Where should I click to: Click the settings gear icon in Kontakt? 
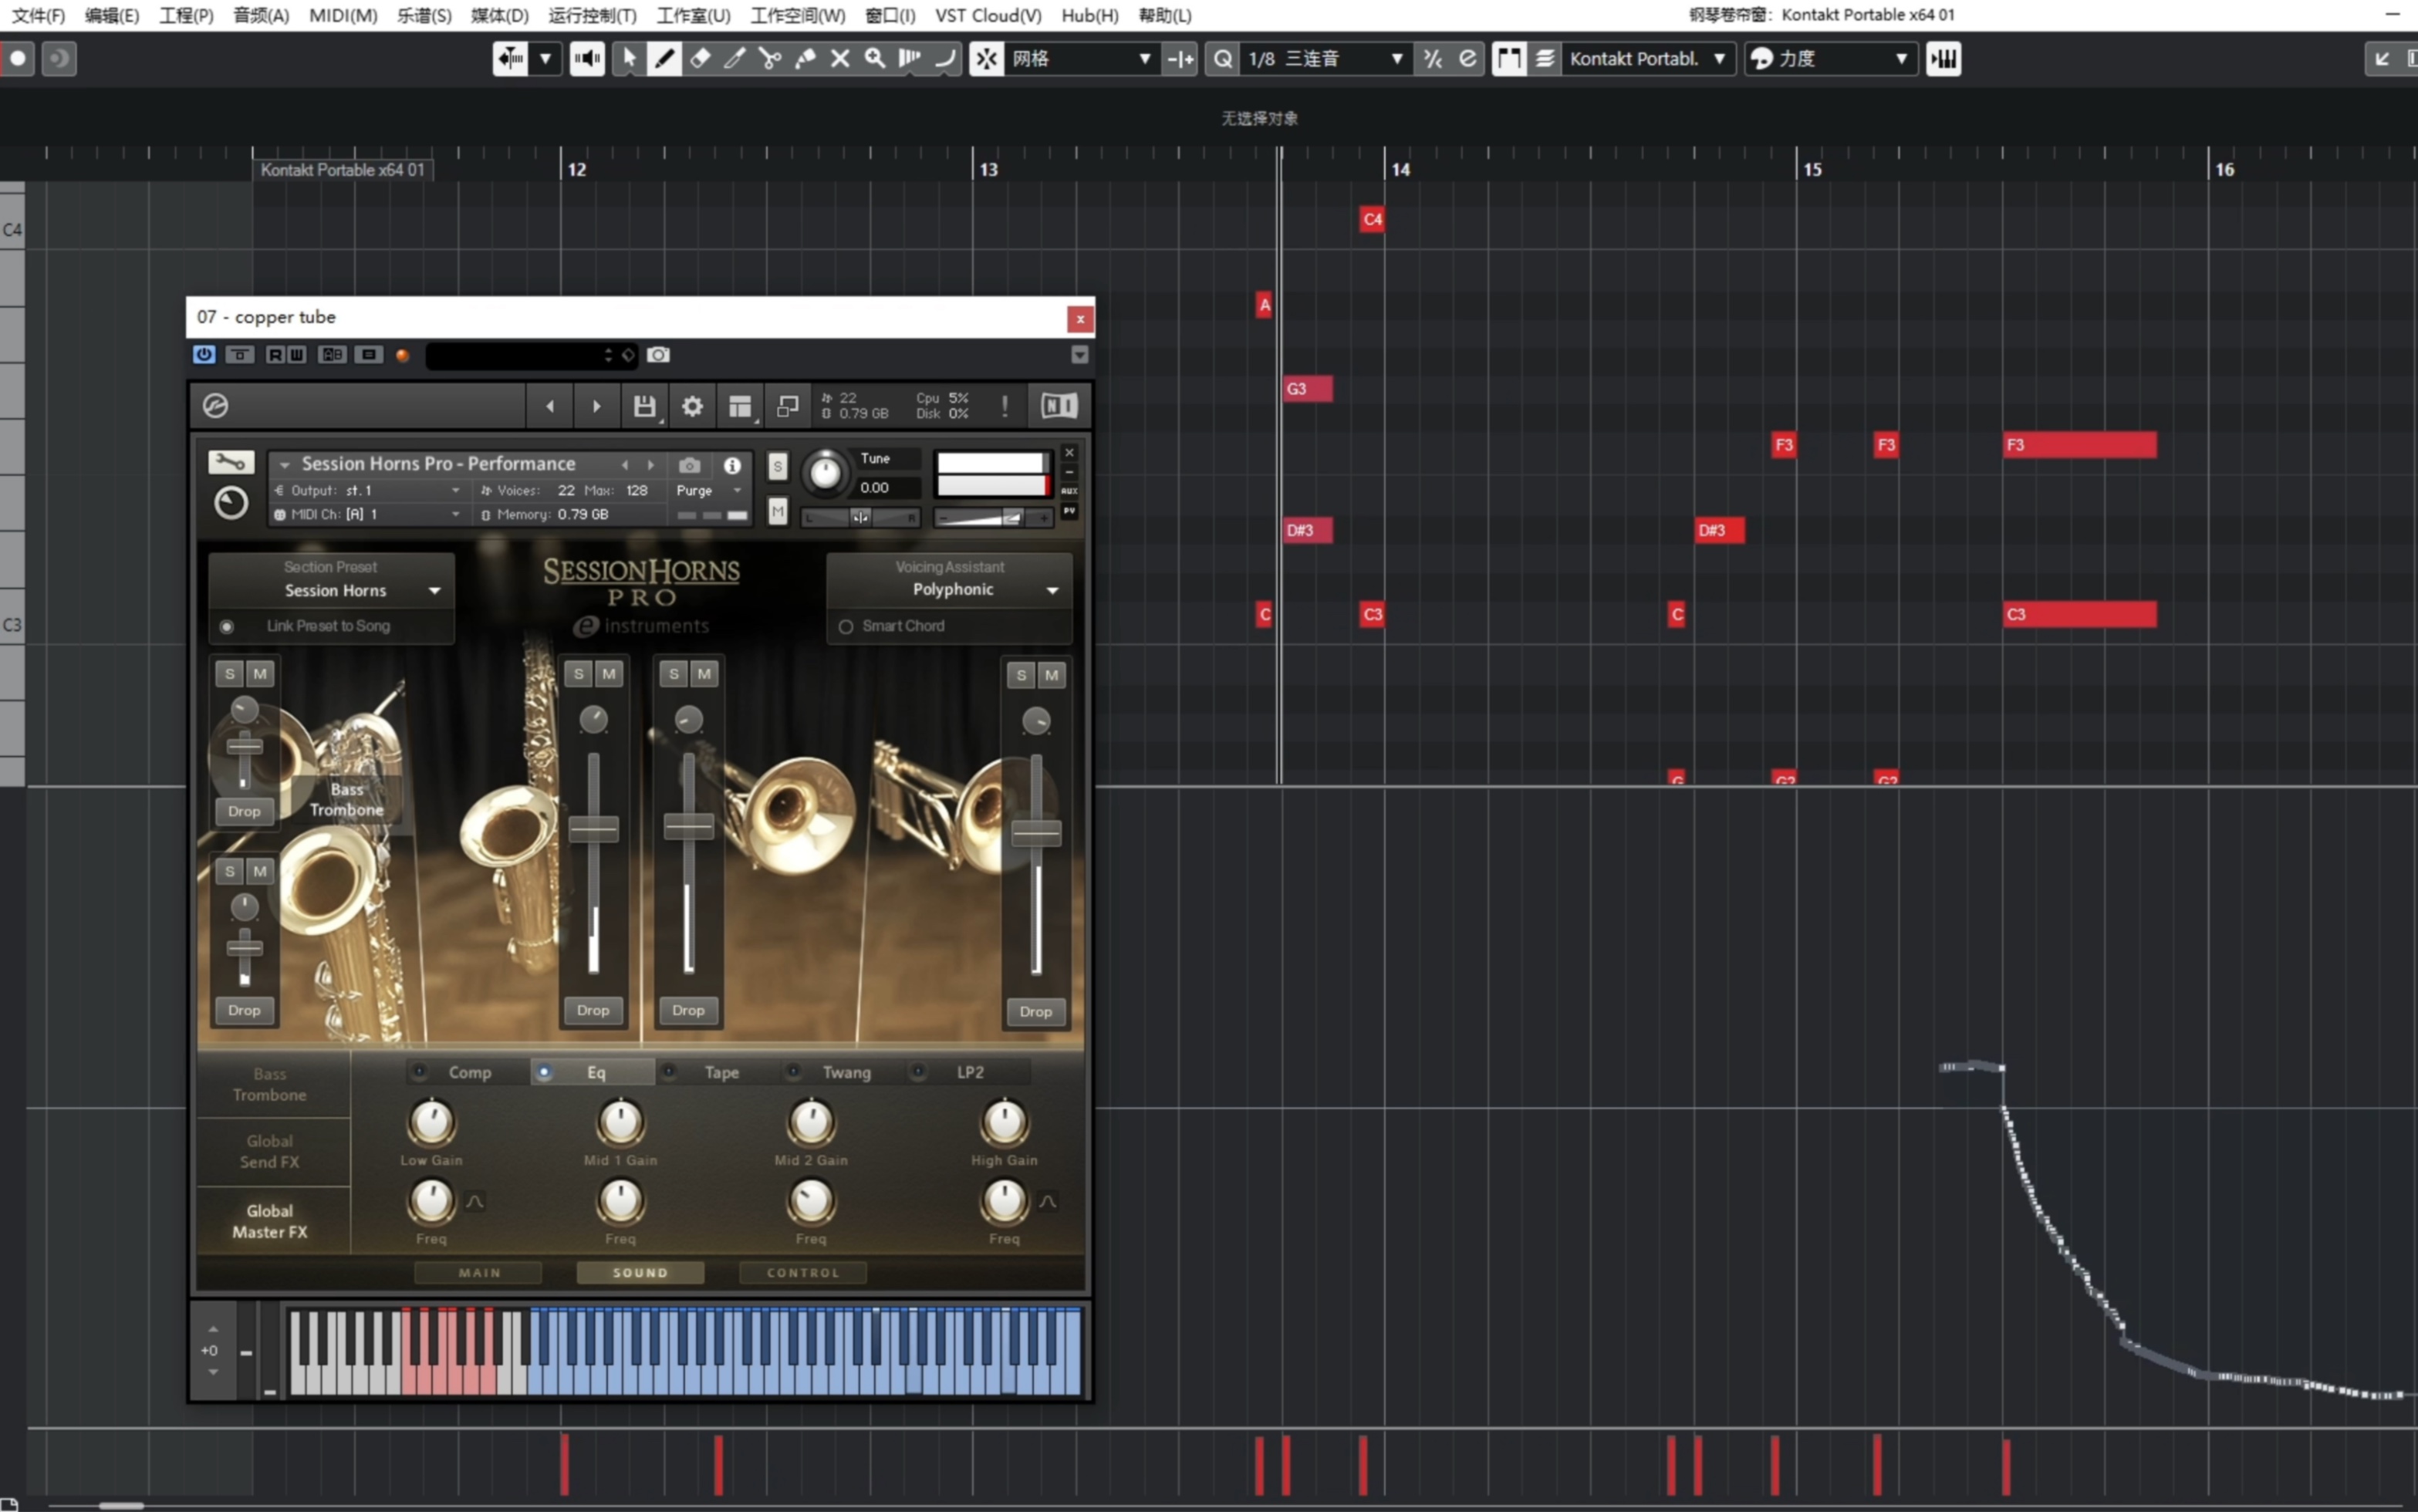691,404
